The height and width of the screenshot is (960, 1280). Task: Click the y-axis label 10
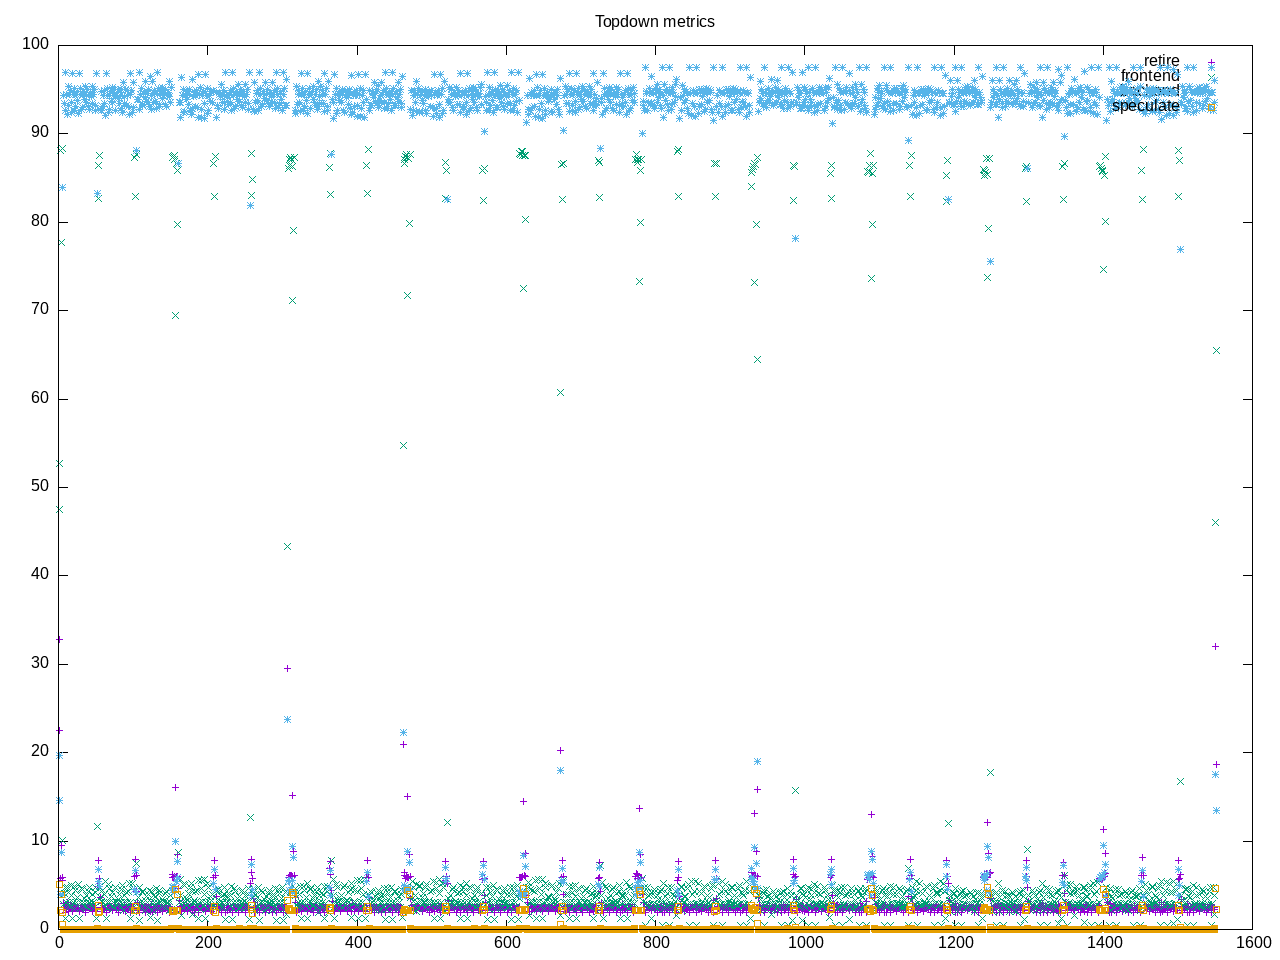pos(39,840)
